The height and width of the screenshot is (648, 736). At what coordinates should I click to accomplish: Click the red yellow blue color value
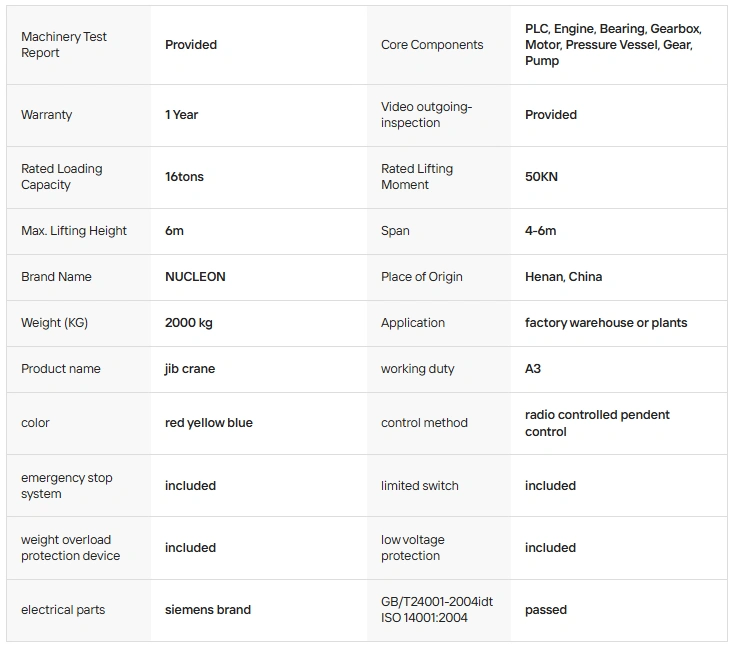tap(209, 423)
